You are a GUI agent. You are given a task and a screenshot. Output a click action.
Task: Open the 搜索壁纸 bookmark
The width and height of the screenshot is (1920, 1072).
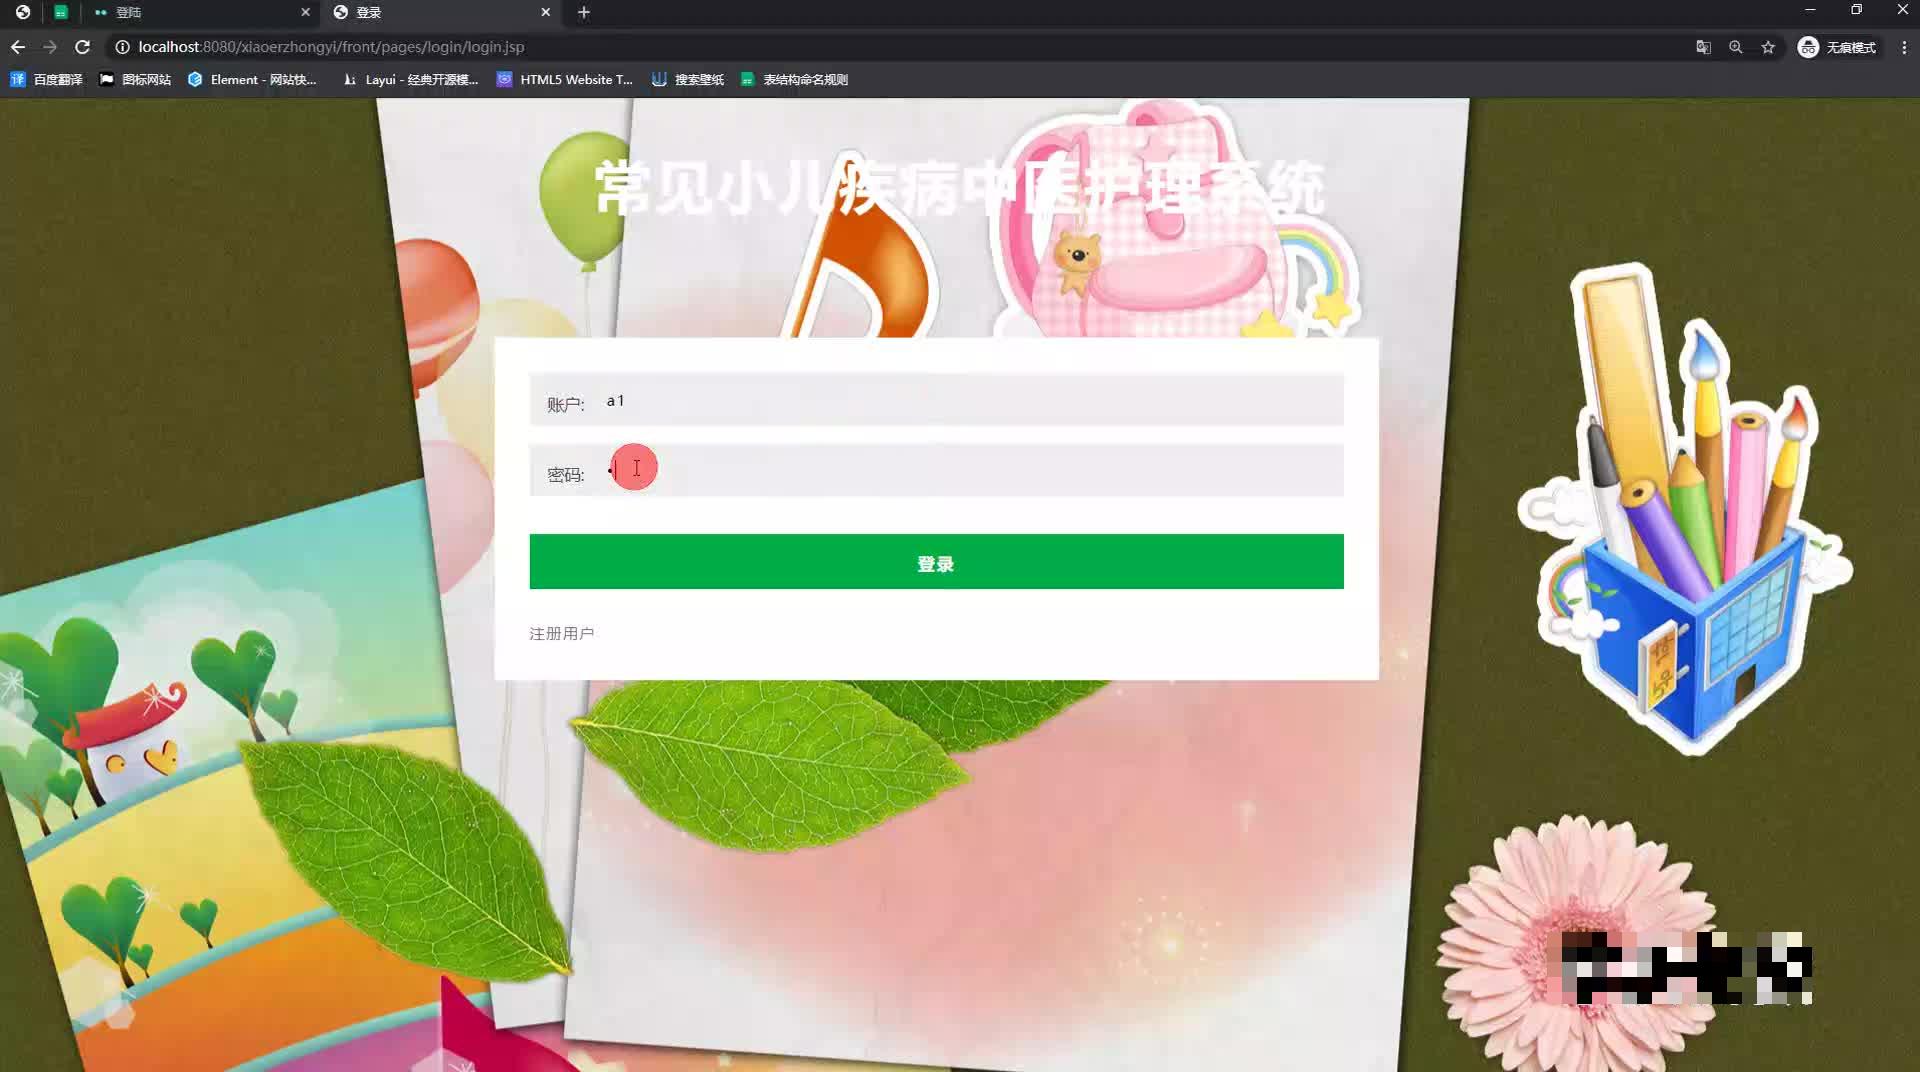pyautogui.click(x=688, y=80)
